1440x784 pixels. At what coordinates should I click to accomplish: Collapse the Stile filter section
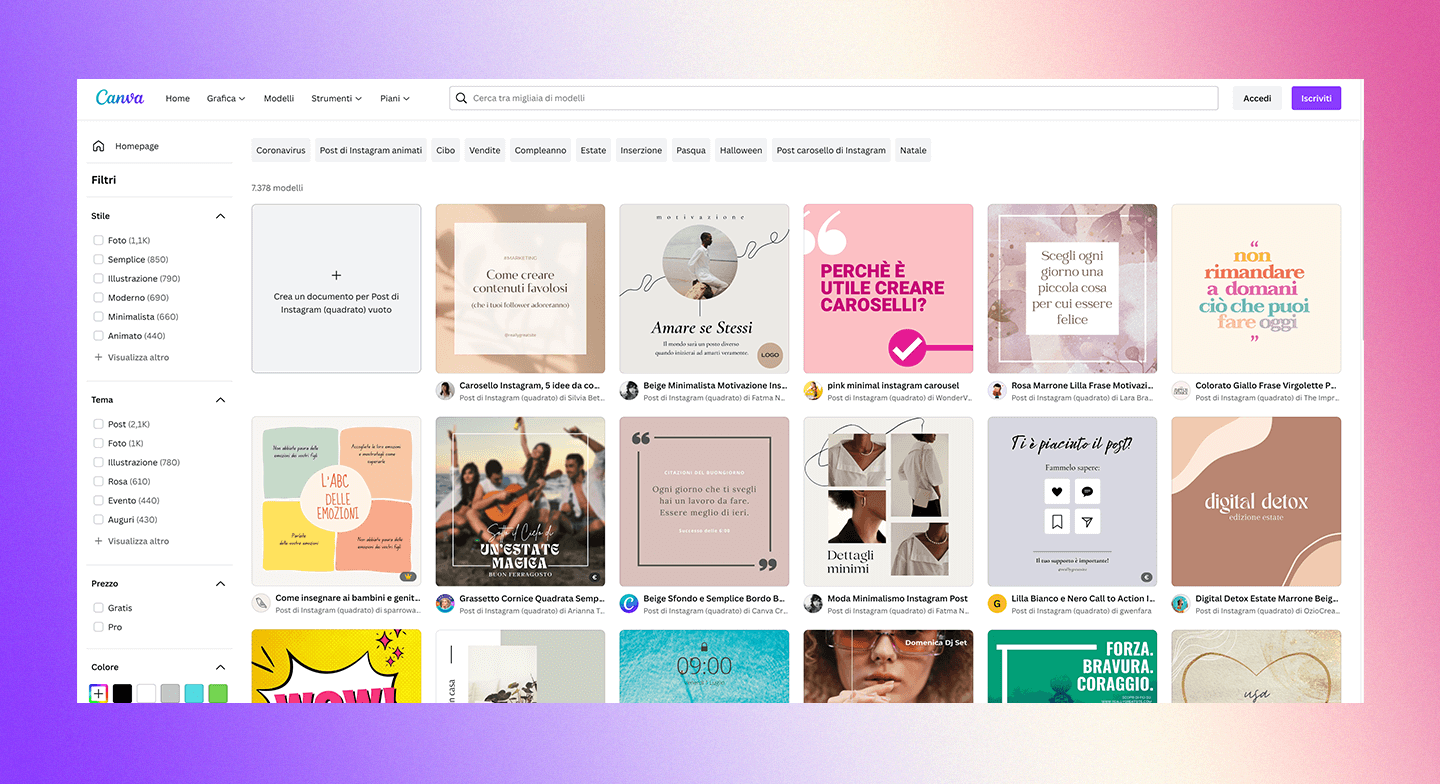click(x=221, y=216)
